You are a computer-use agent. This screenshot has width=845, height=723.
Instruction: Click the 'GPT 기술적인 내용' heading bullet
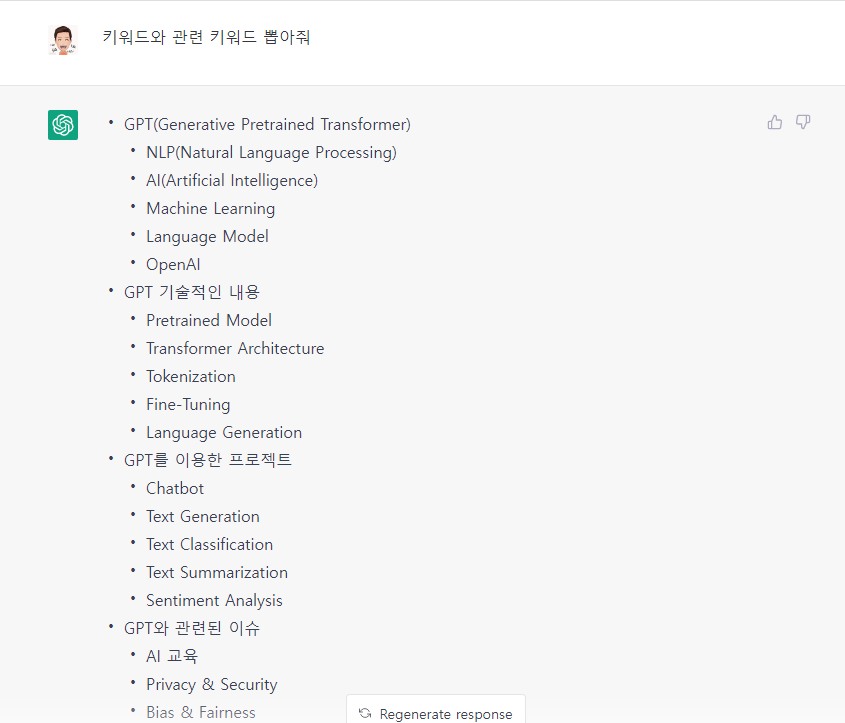(192, 293)
